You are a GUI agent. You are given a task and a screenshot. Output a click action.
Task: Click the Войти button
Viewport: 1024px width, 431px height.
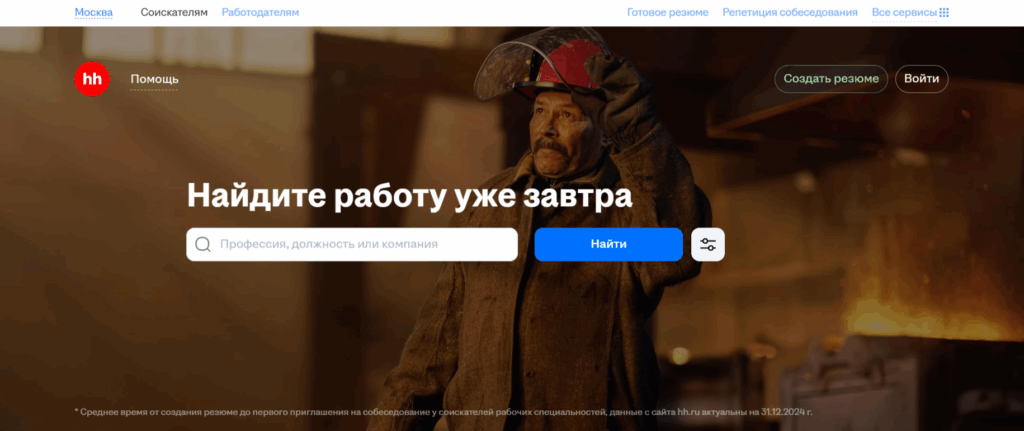click(x=921, y=79)
